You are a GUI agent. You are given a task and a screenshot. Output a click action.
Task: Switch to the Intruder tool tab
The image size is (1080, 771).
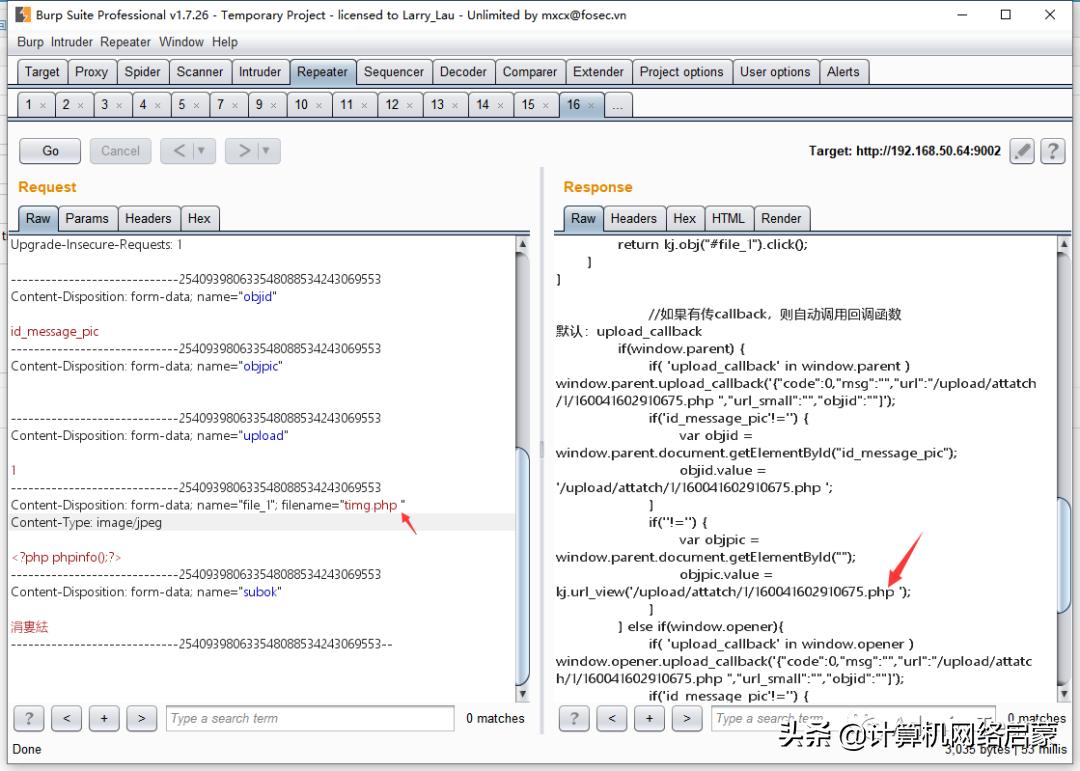pyautogui.click(x=260, y=72)
